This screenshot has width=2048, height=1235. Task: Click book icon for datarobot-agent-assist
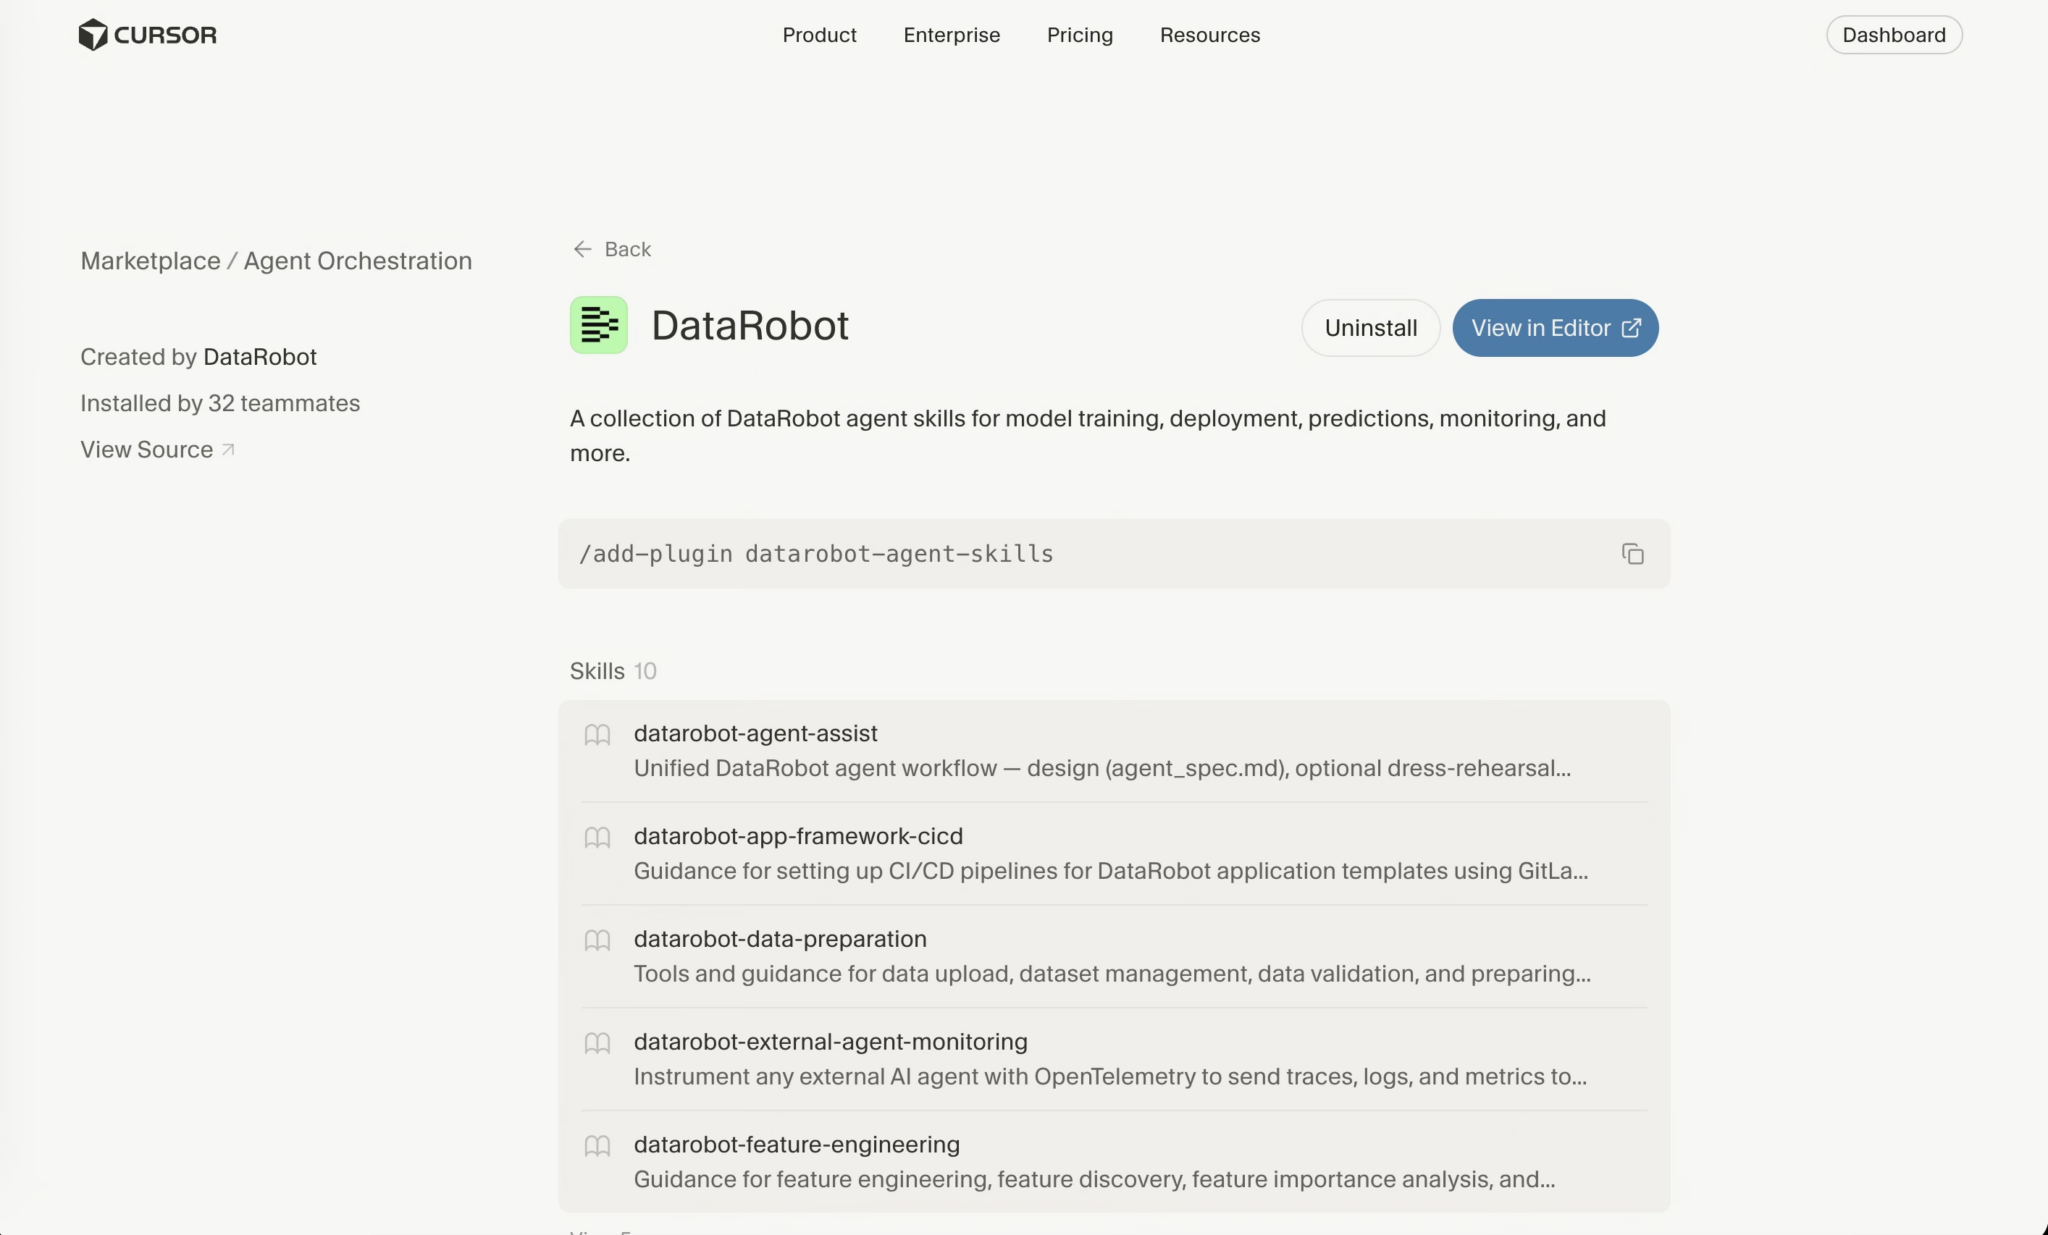pyautogui.click(x=597, y=735)
